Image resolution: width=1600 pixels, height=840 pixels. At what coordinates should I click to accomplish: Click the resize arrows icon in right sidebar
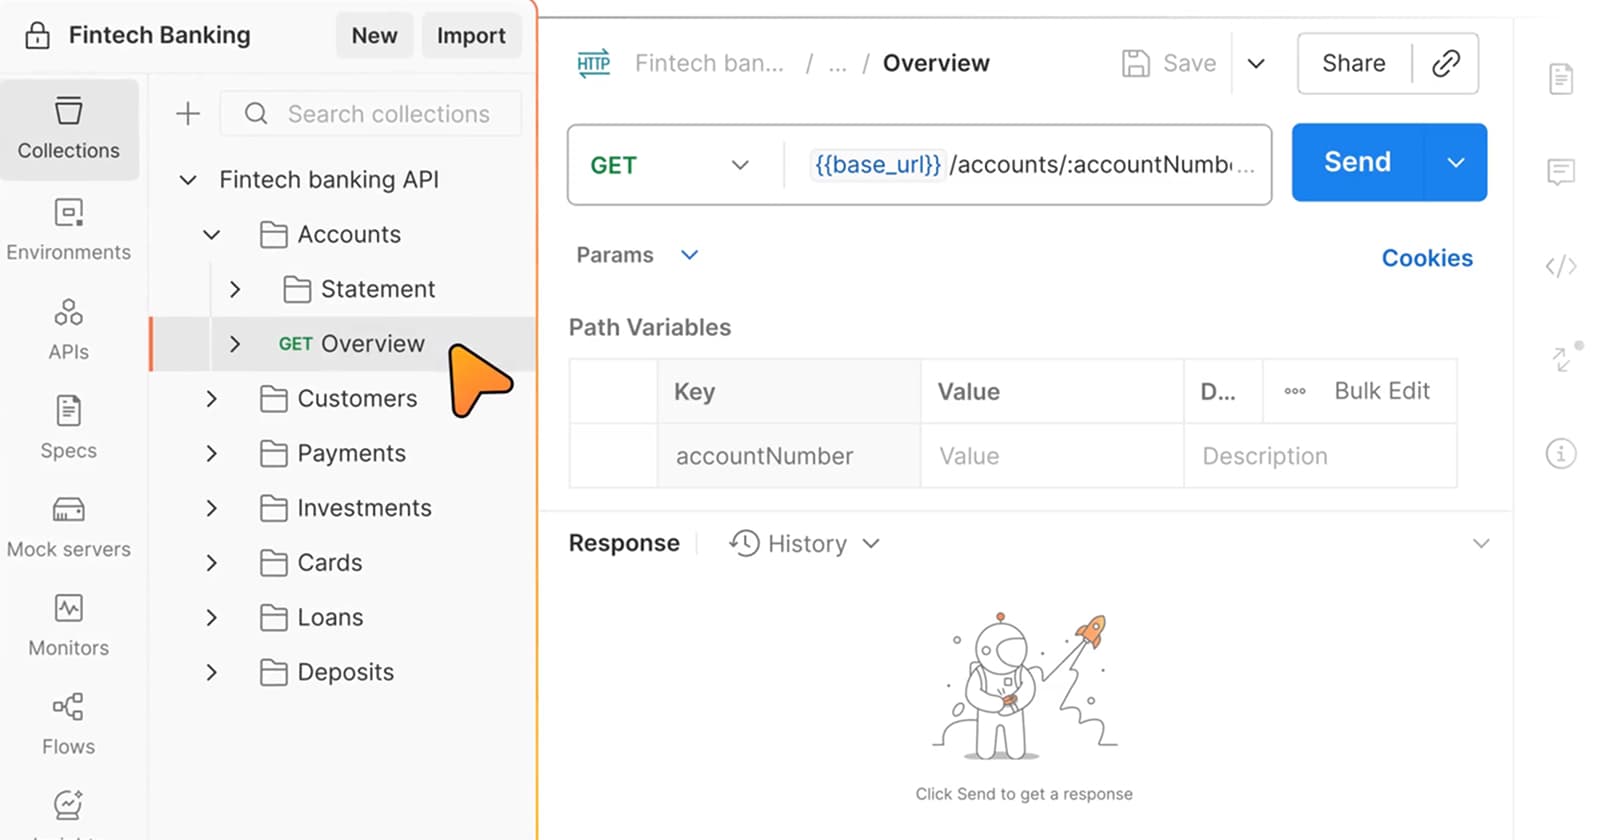click(x=1564, y=358)
